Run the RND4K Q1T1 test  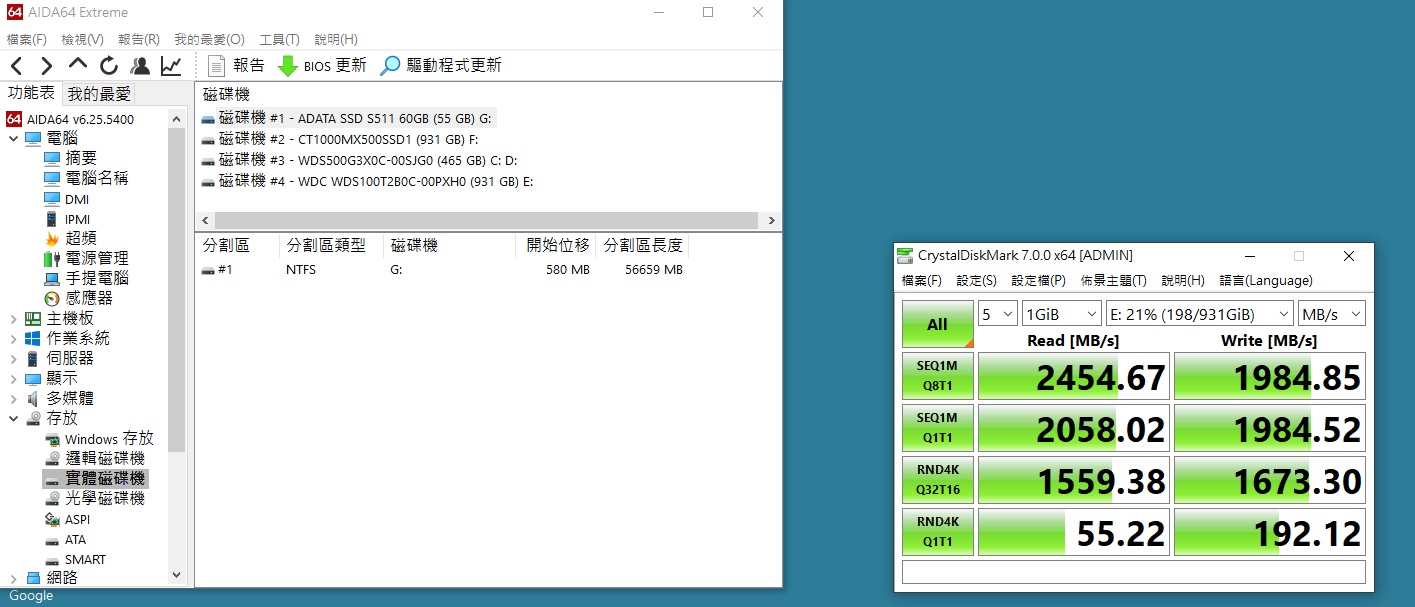(937, 532)
